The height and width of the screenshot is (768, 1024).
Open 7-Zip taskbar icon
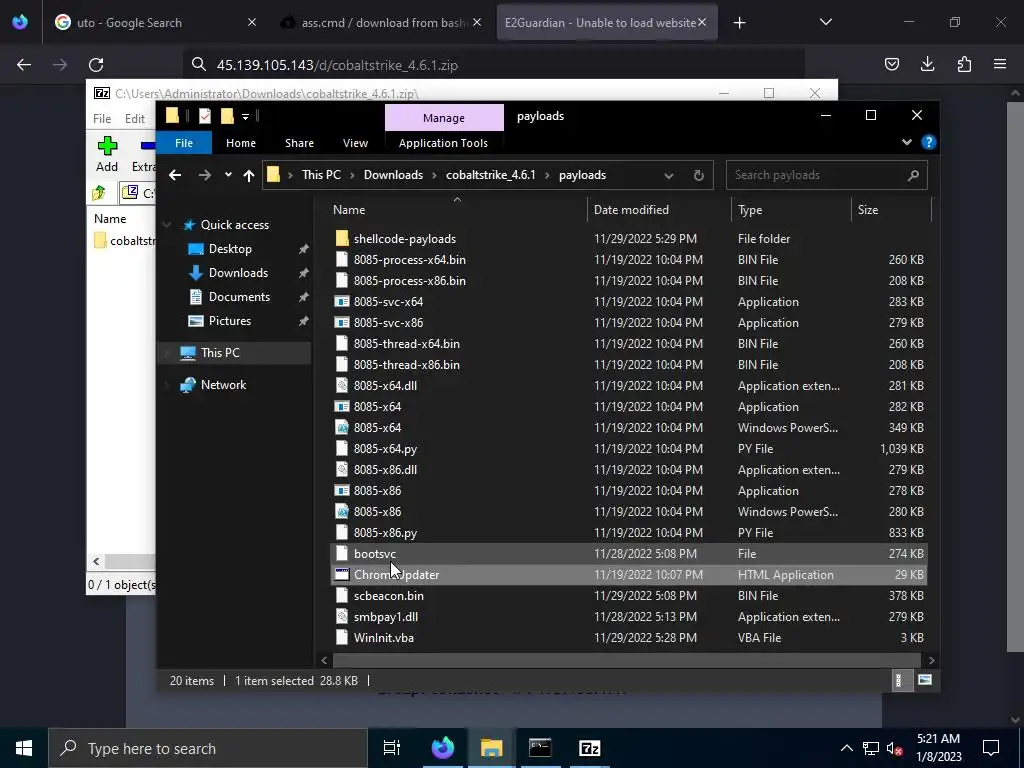click(589, 748)
